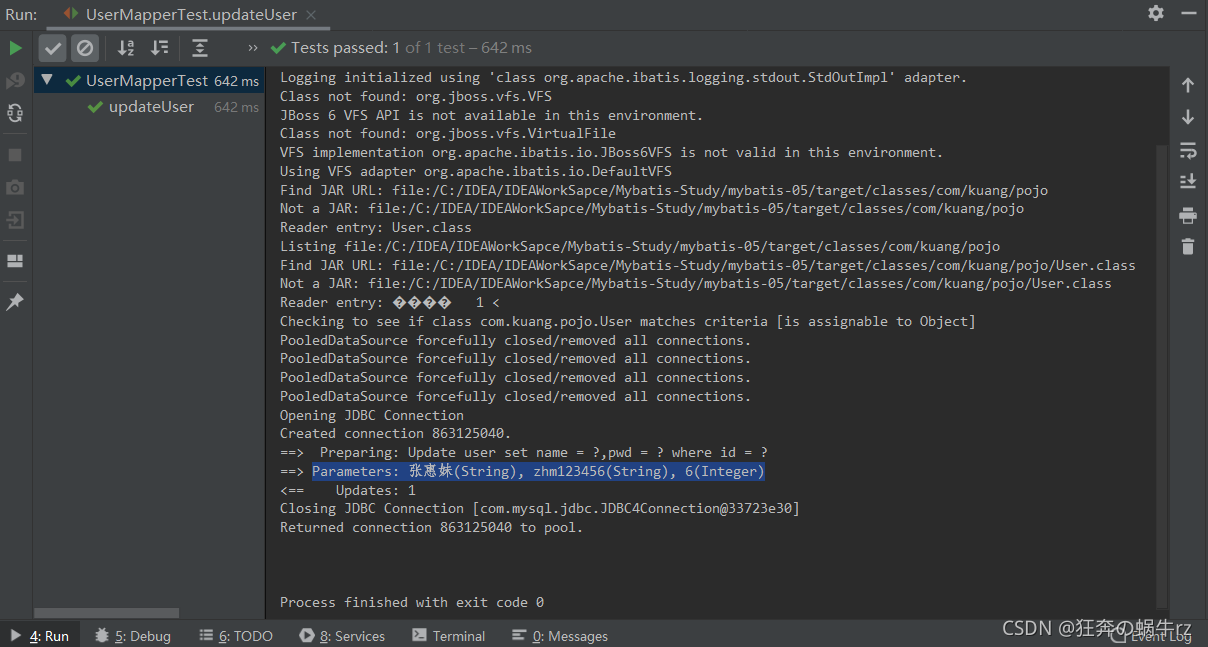This screenshot has height=647, width=1208.
Task: Click Scroll to End console icon
Action: click(1188, 182)
